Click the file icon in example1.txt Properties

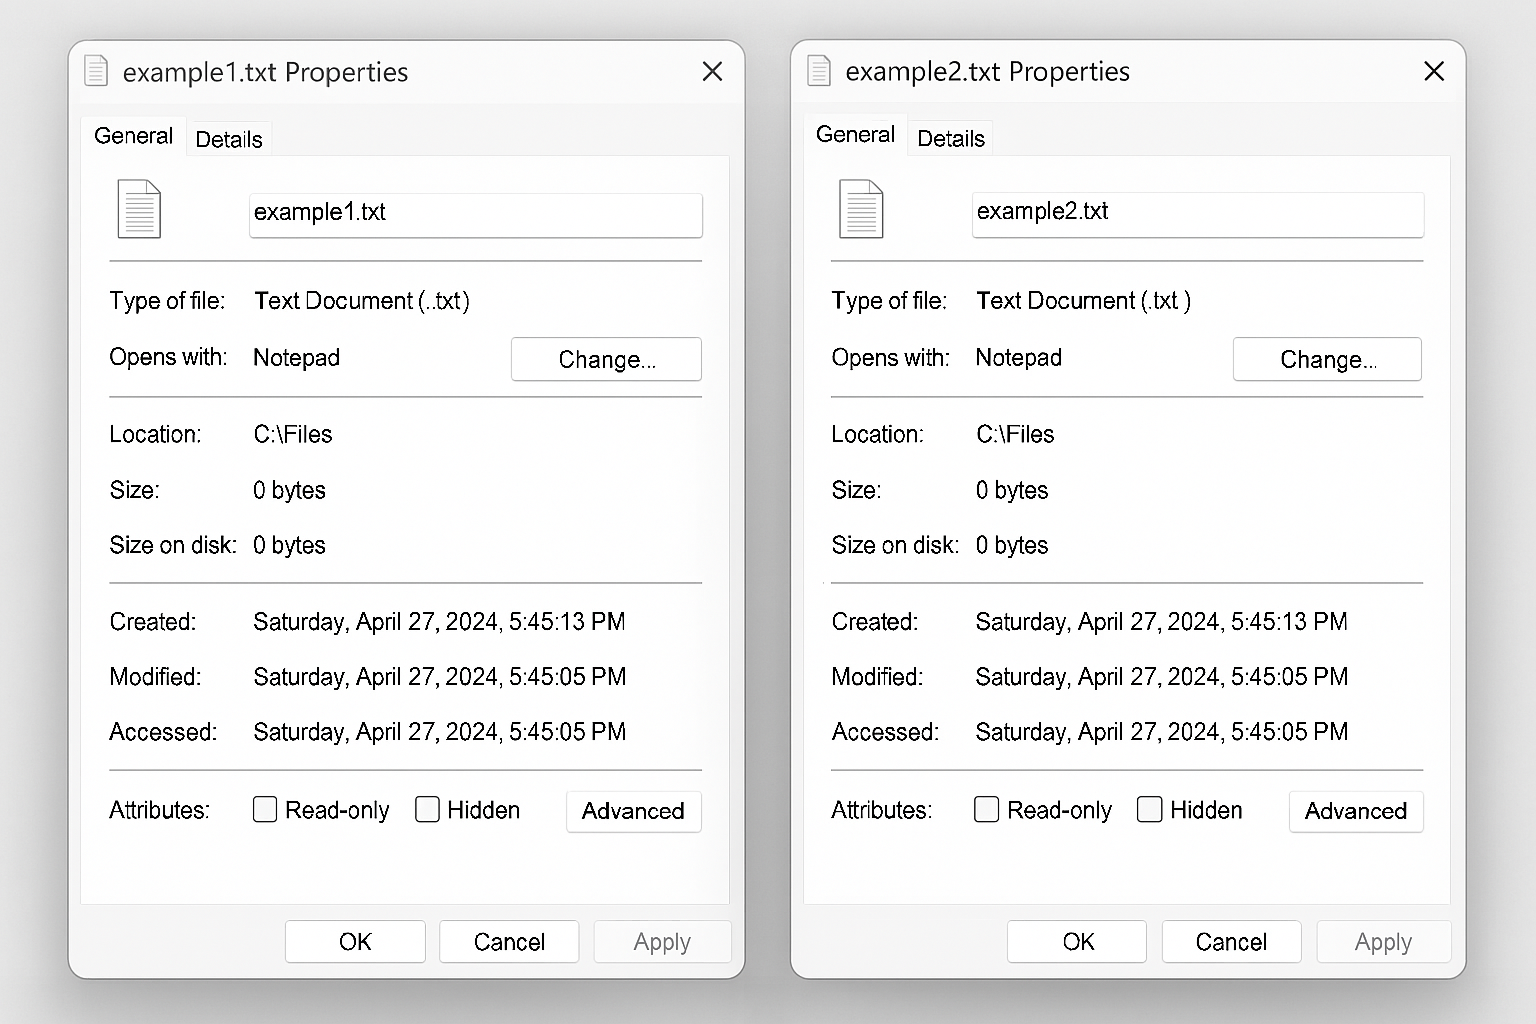[138, 209]
